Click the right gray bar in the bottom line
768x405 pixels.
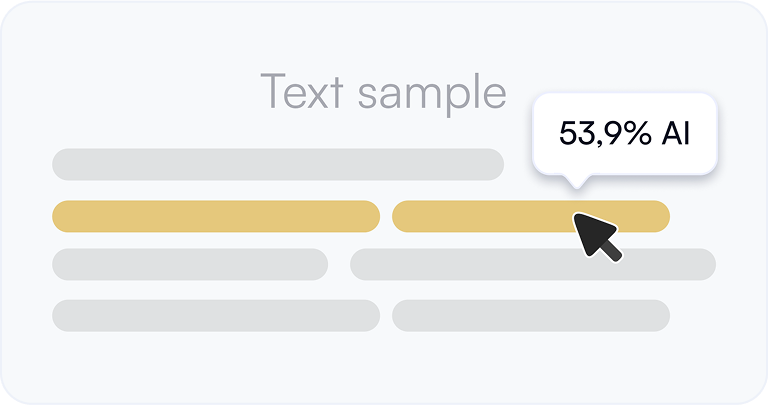[531, 316]
